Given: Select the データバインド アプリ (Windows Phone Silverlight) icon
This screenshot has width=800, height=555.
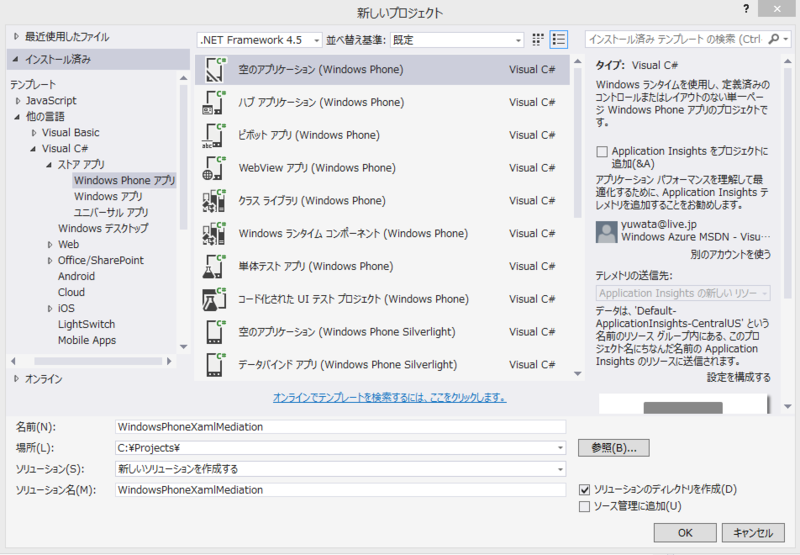Looking at the screenshot, I should (214, 365).
